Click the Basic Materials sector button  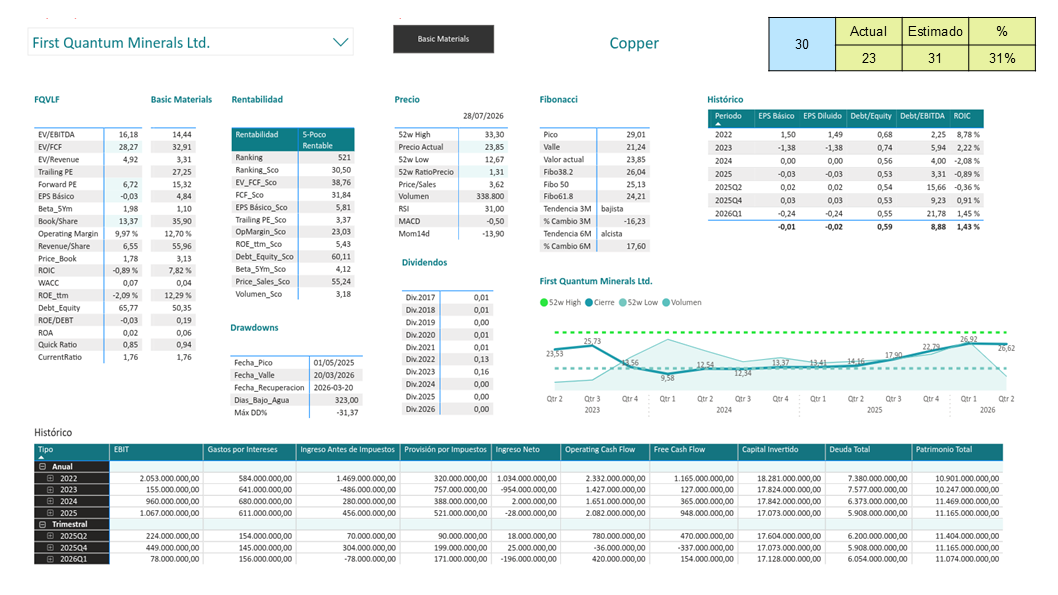pyautogui.click(x=443, y=39)
